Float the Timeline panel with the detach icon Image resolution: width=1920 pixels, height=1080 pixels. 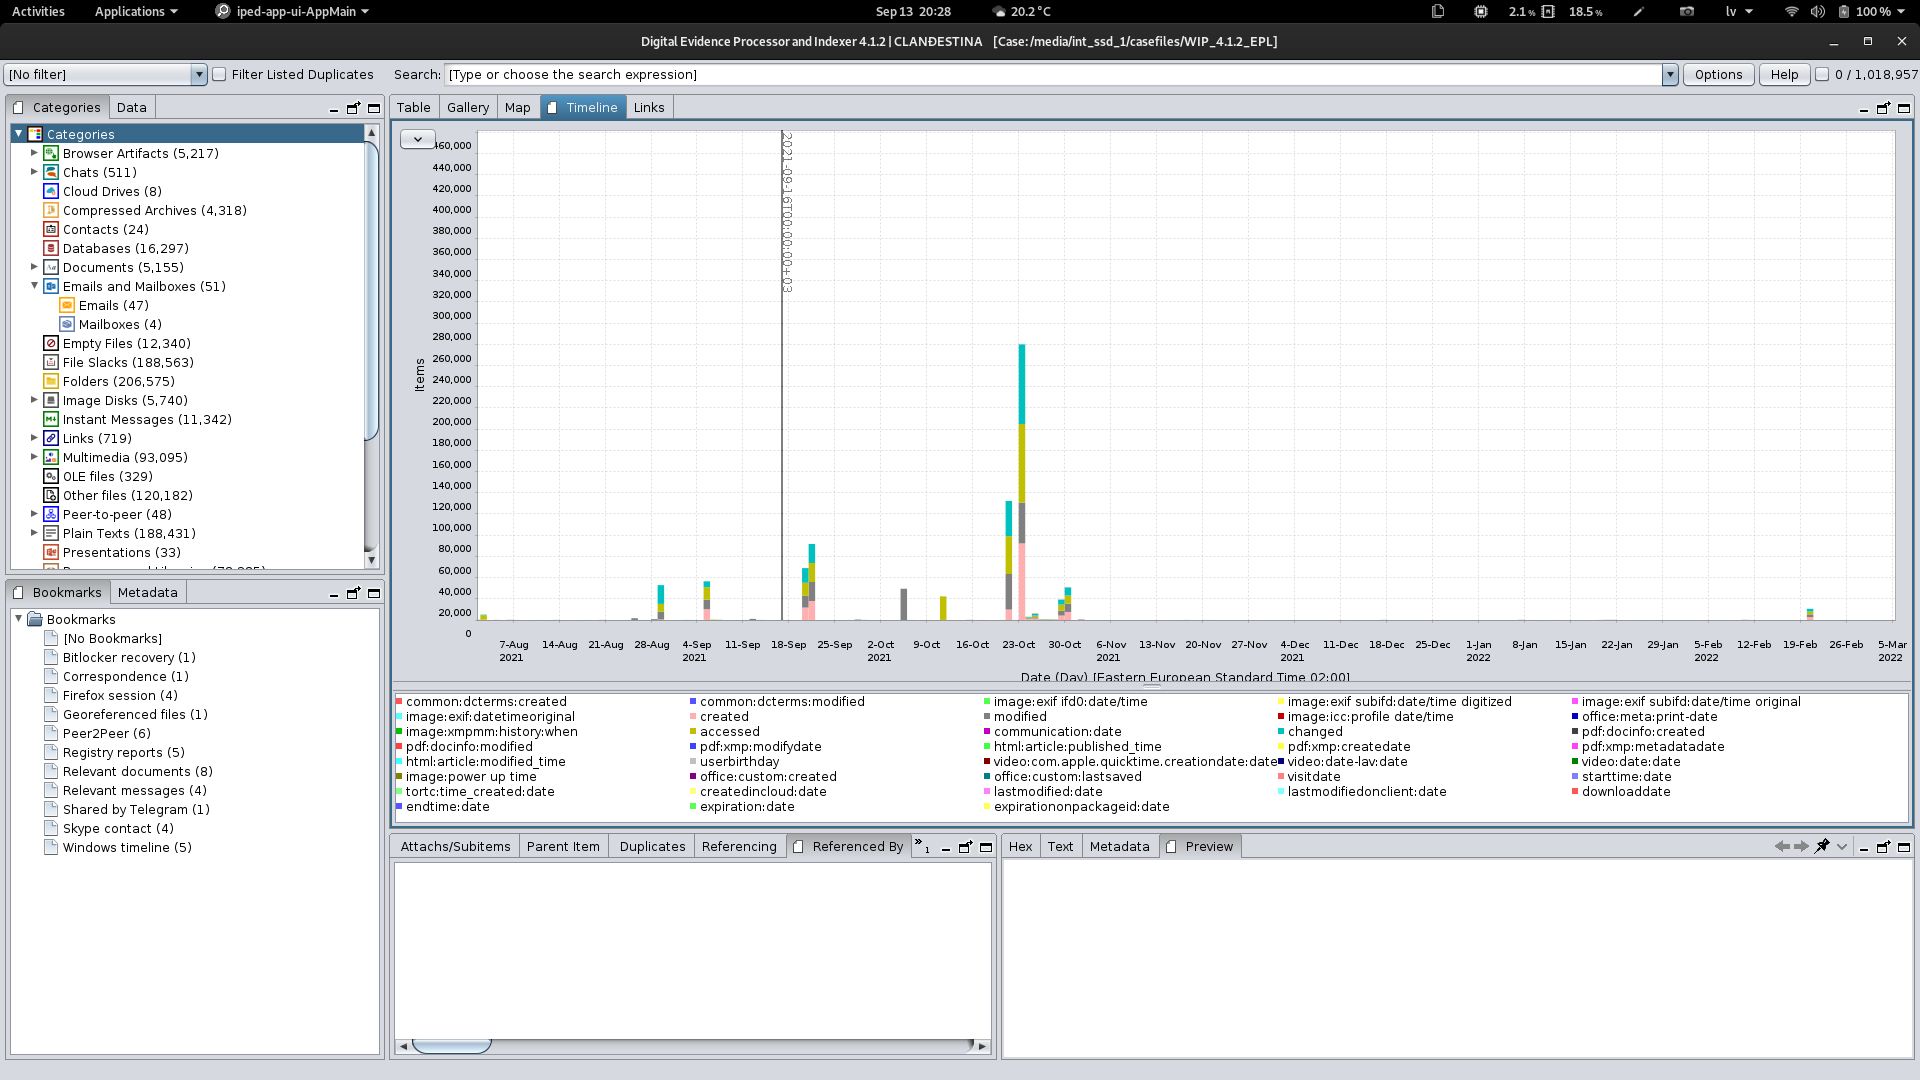tap(1883, 108)
